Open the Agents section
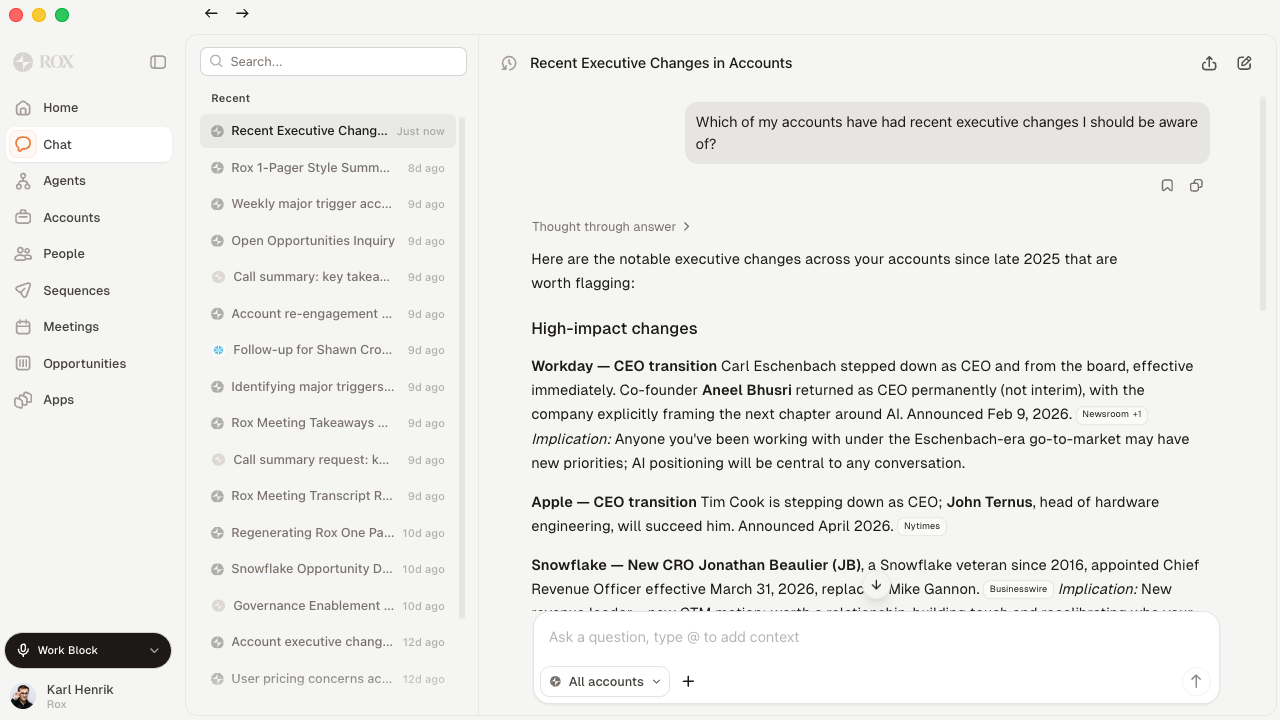The height and width of the screenshot is (720, 1280). click(89, 181)
